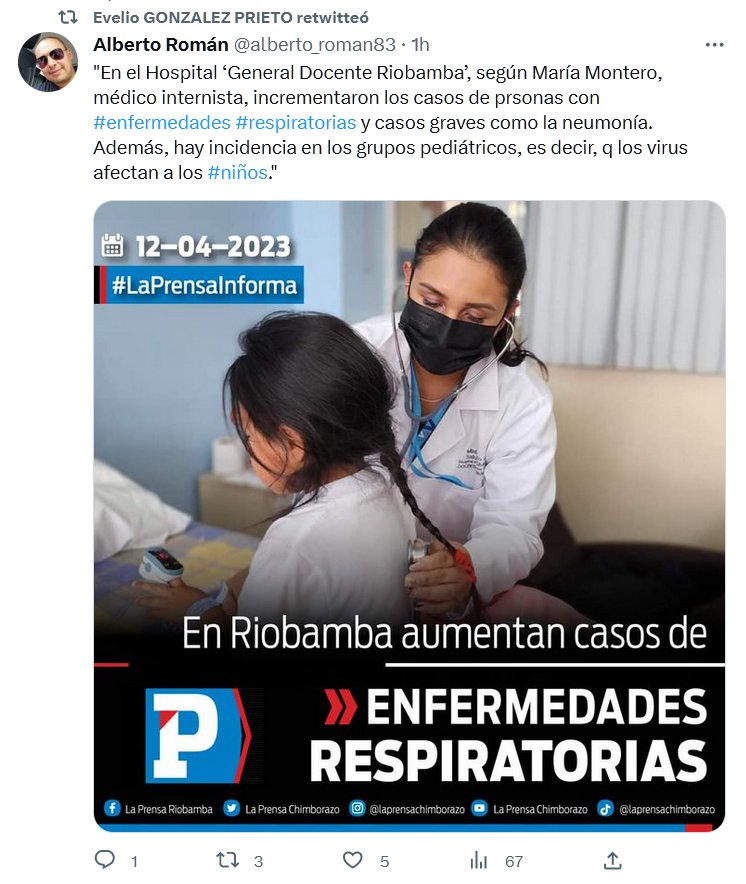The height and width of the screenshot is (884, 746).
Task: Click the #LaPrensaInforma banner in image
Action: [x=199, y=285]
